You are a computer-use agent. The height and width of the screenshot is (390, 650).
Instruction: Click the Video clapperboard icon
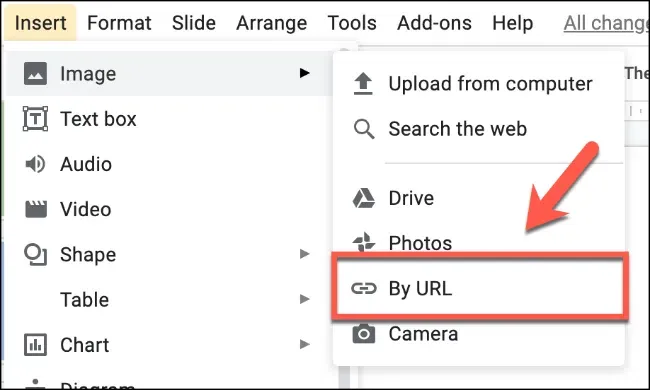click(36, 209)
